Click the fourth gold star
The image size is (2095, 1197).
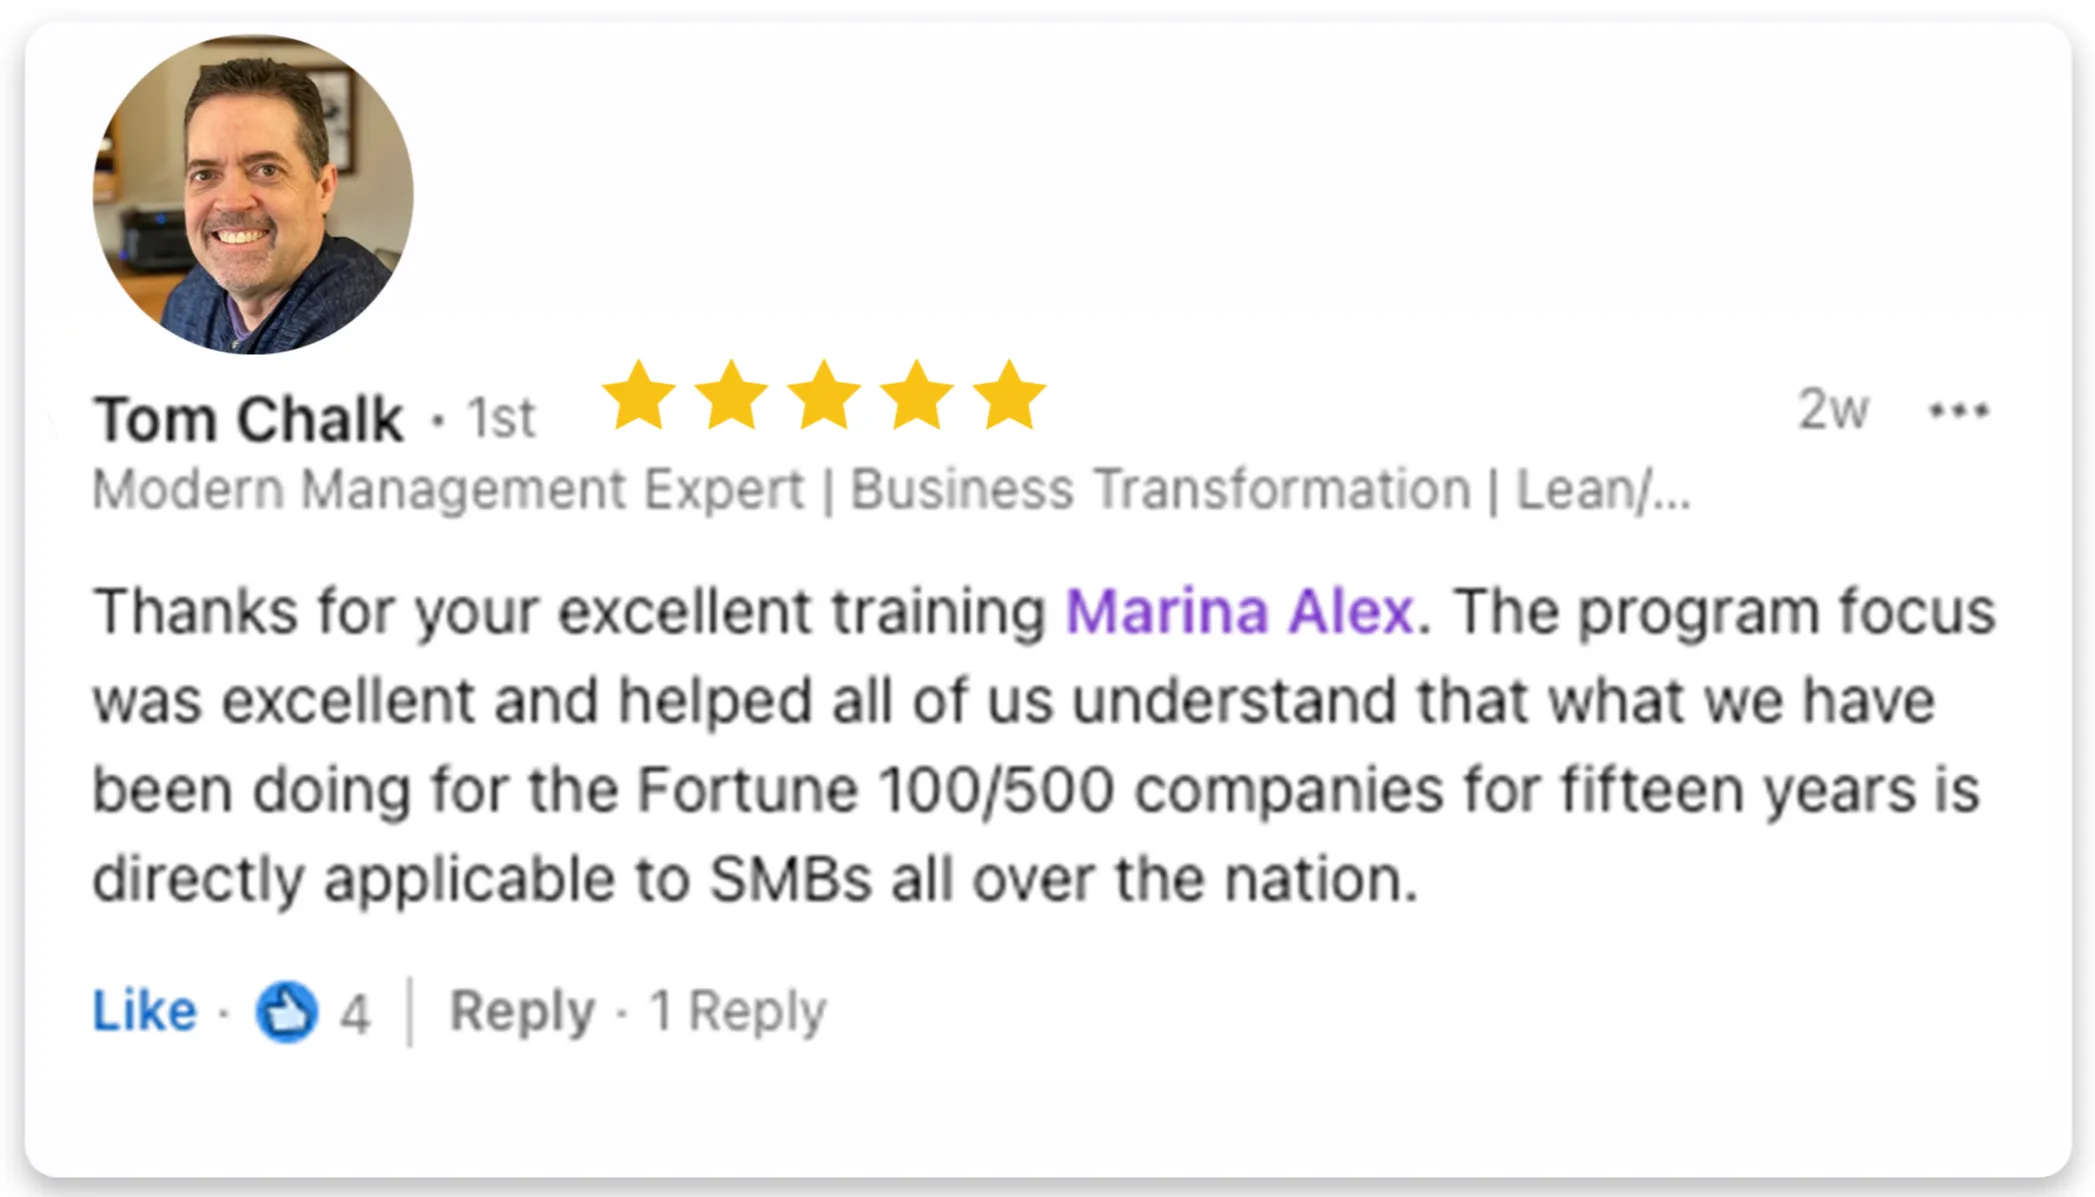[916, 396]
